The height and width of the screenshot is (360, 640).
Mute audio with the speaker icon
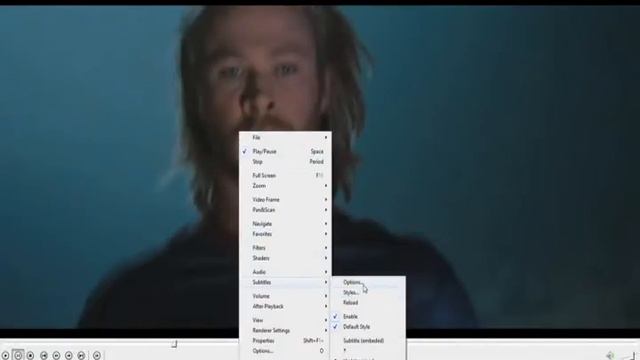610,356
